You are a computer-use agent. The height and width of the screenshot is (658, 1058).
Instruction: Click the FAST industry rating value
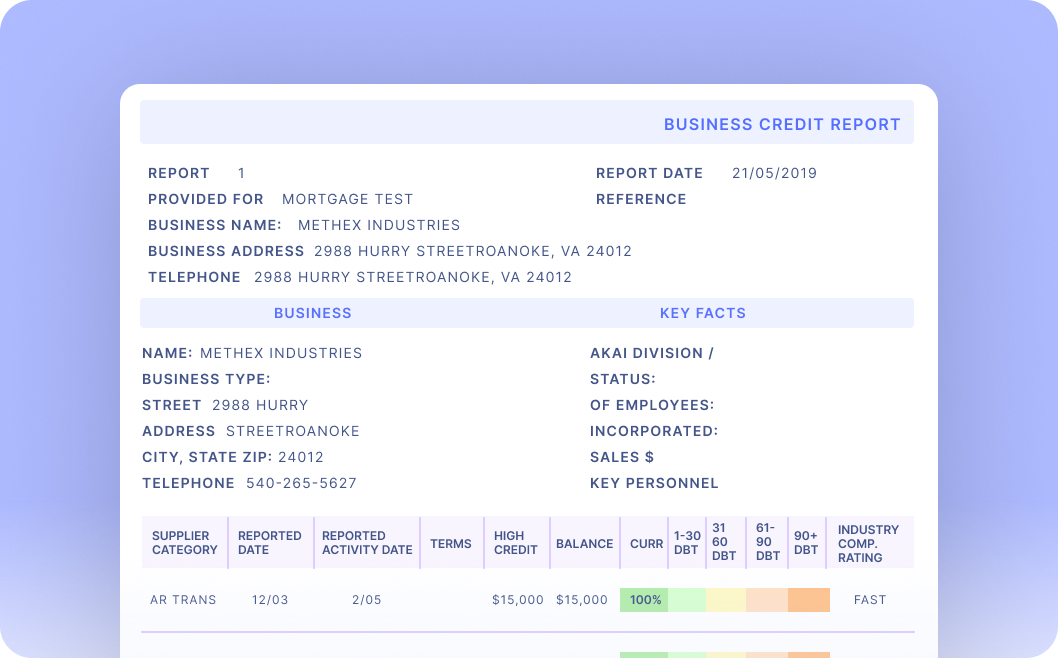[870, 600]
